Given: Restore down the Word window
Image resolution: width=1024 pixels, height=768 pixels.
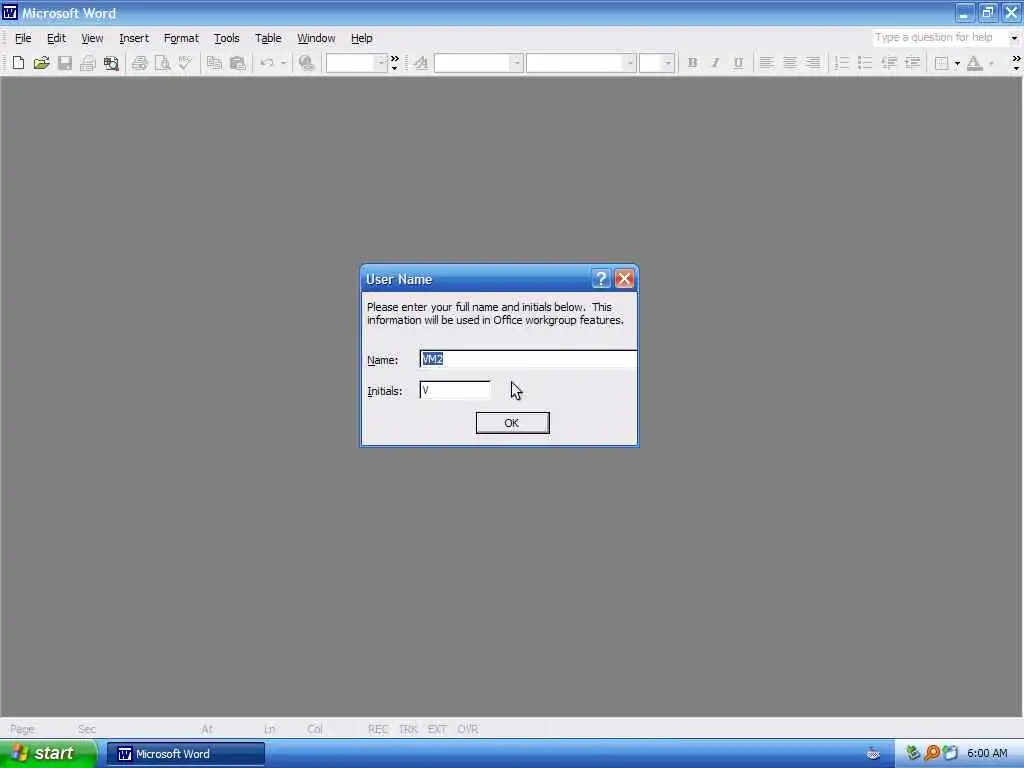Looking at the screenshot, I should coord(987,12).
